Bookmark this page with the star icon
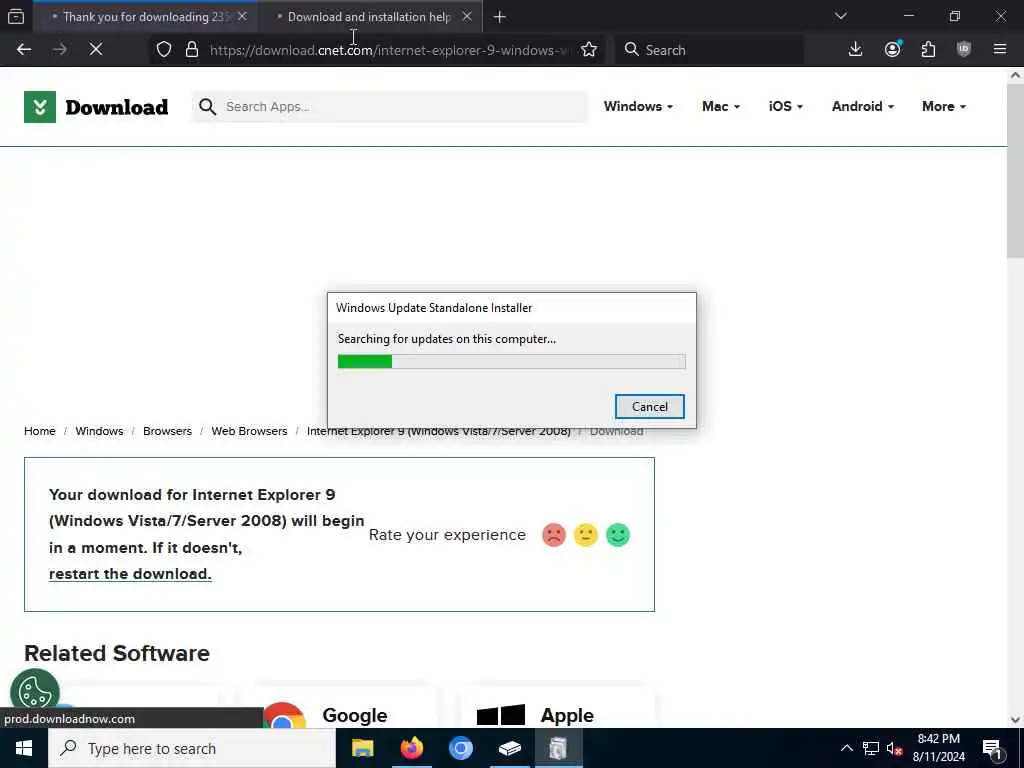 tap(588, 50)
